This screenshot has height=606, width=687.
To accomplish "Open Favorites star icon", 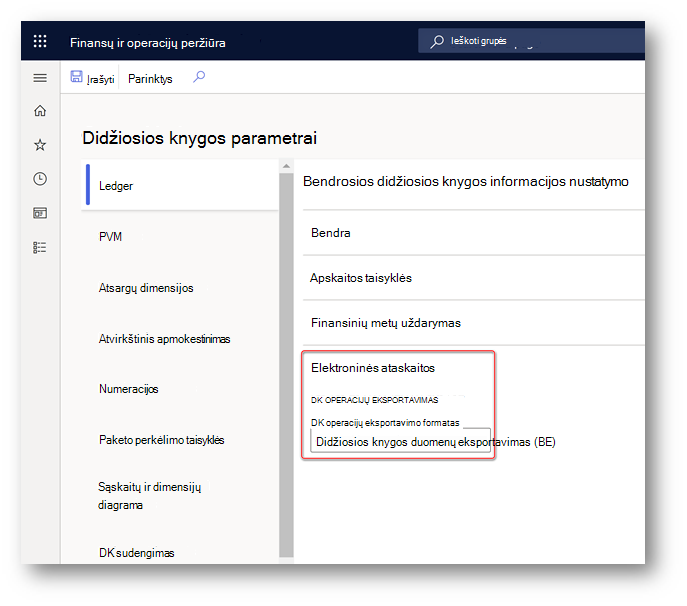I will pos(40,145).
